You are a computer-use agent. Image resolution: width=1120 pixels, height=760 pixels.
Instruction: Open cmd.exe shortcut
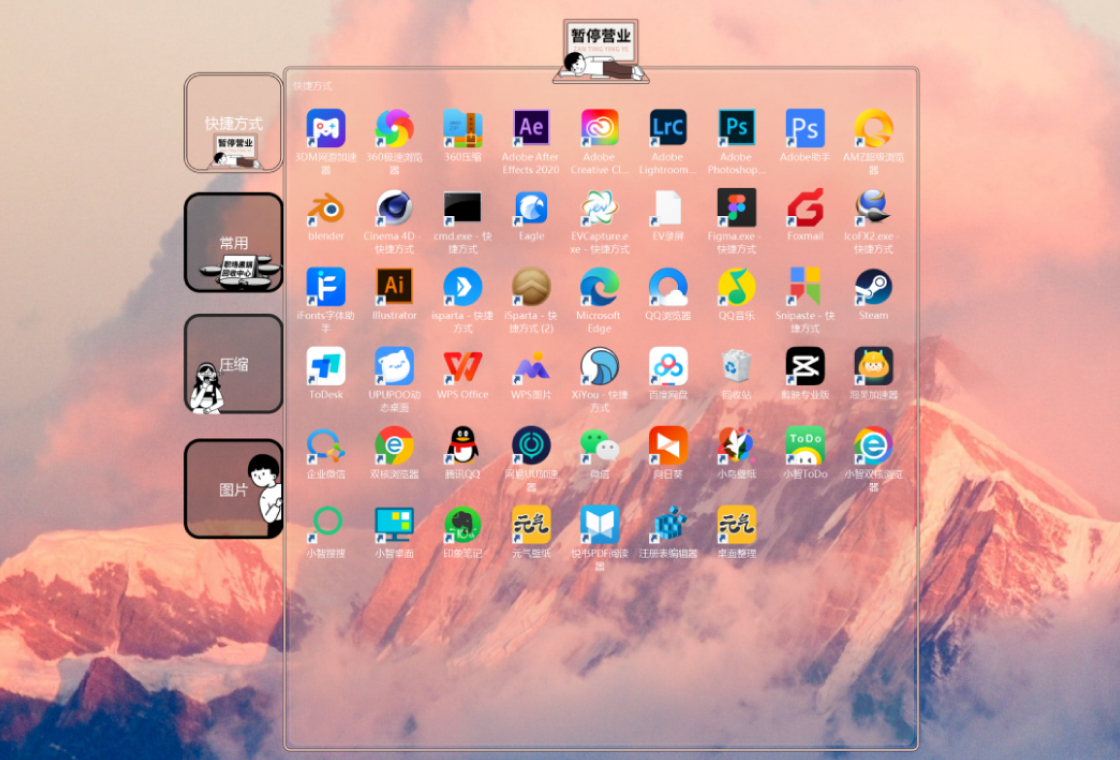[462, 207]
